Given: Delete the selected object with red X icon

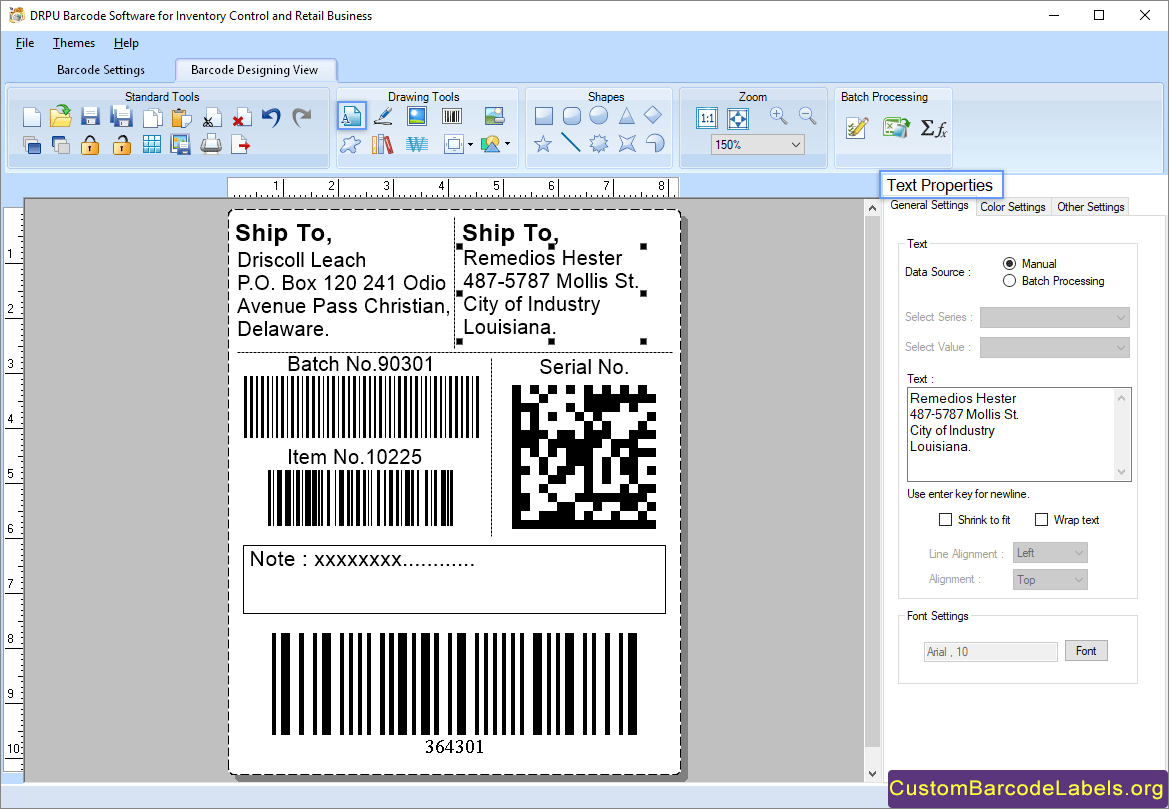Looking at the screenshot, I should (241, 118).
